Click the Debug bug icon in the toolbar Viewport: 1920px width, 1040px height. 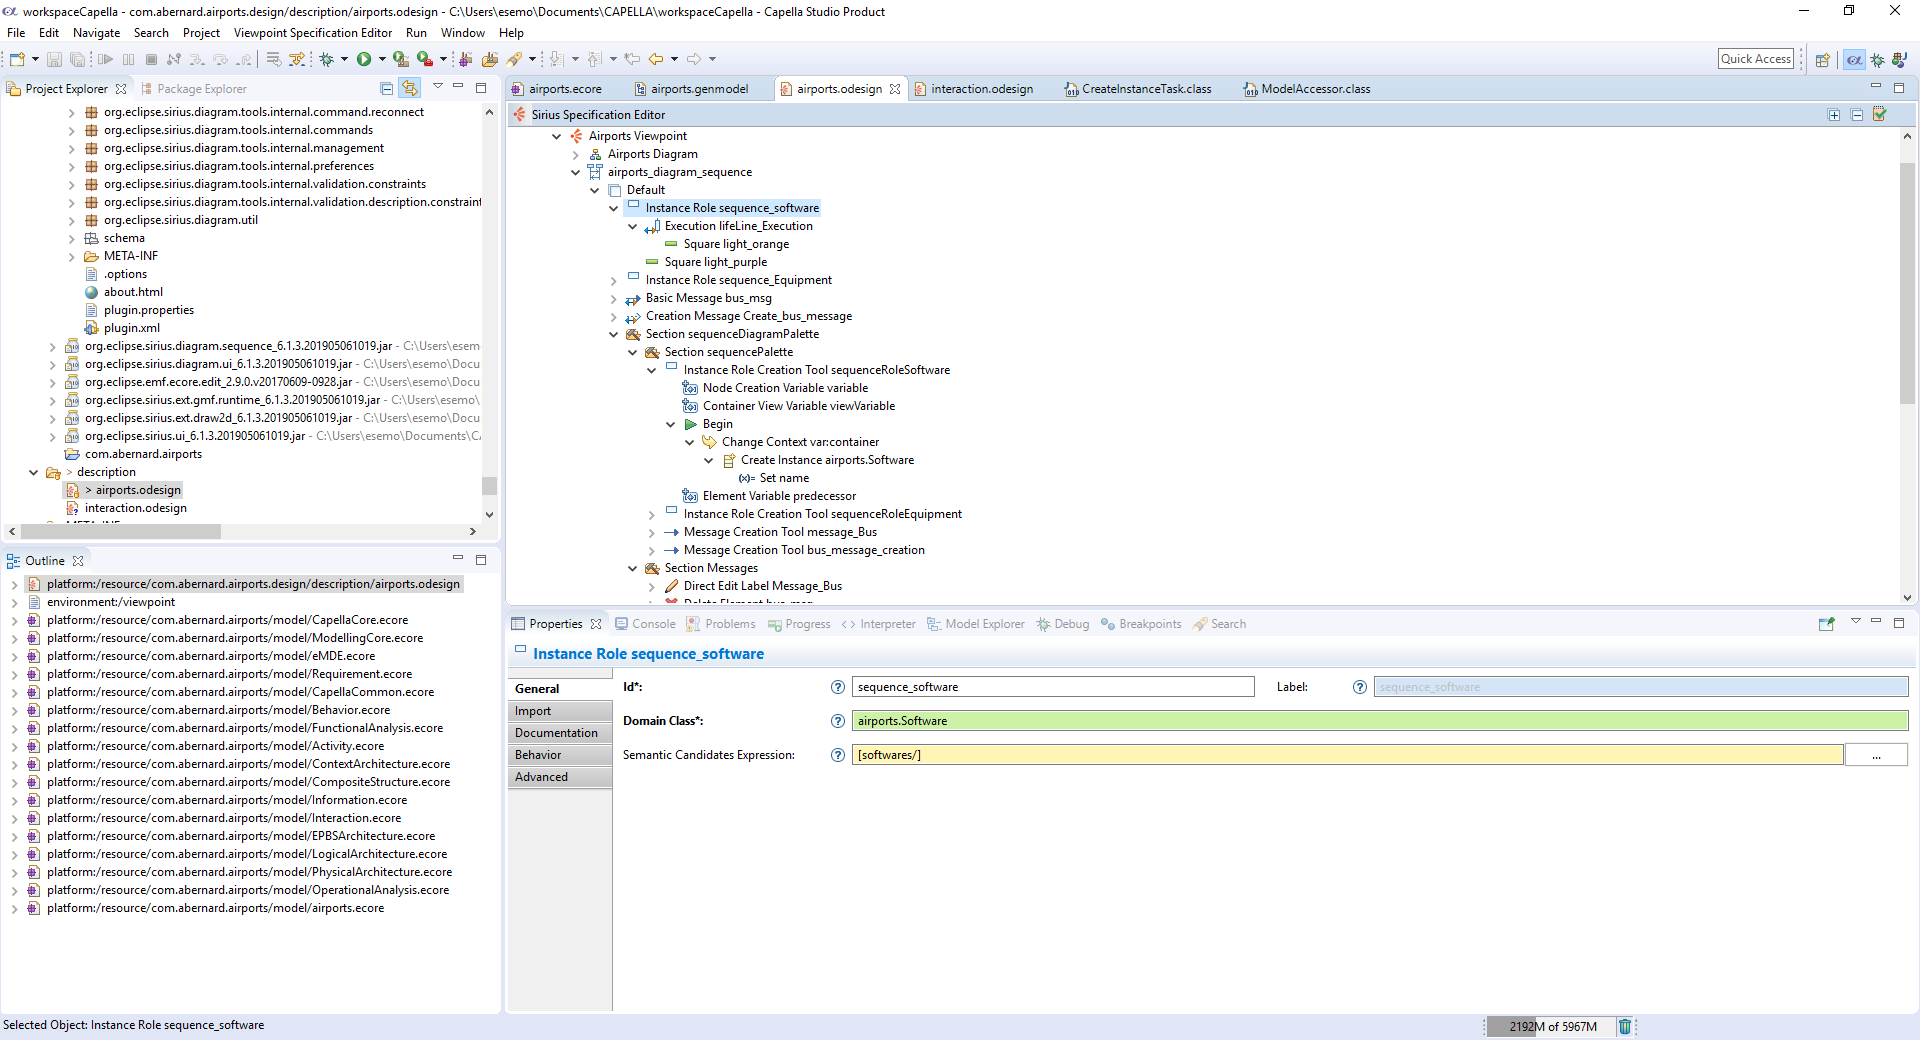pyautogui.click(x=326, y=60)
